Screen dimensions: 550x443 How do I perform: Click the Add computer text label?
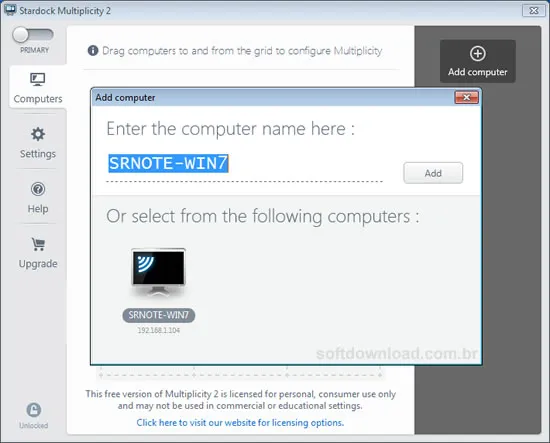tap(478, 72)
